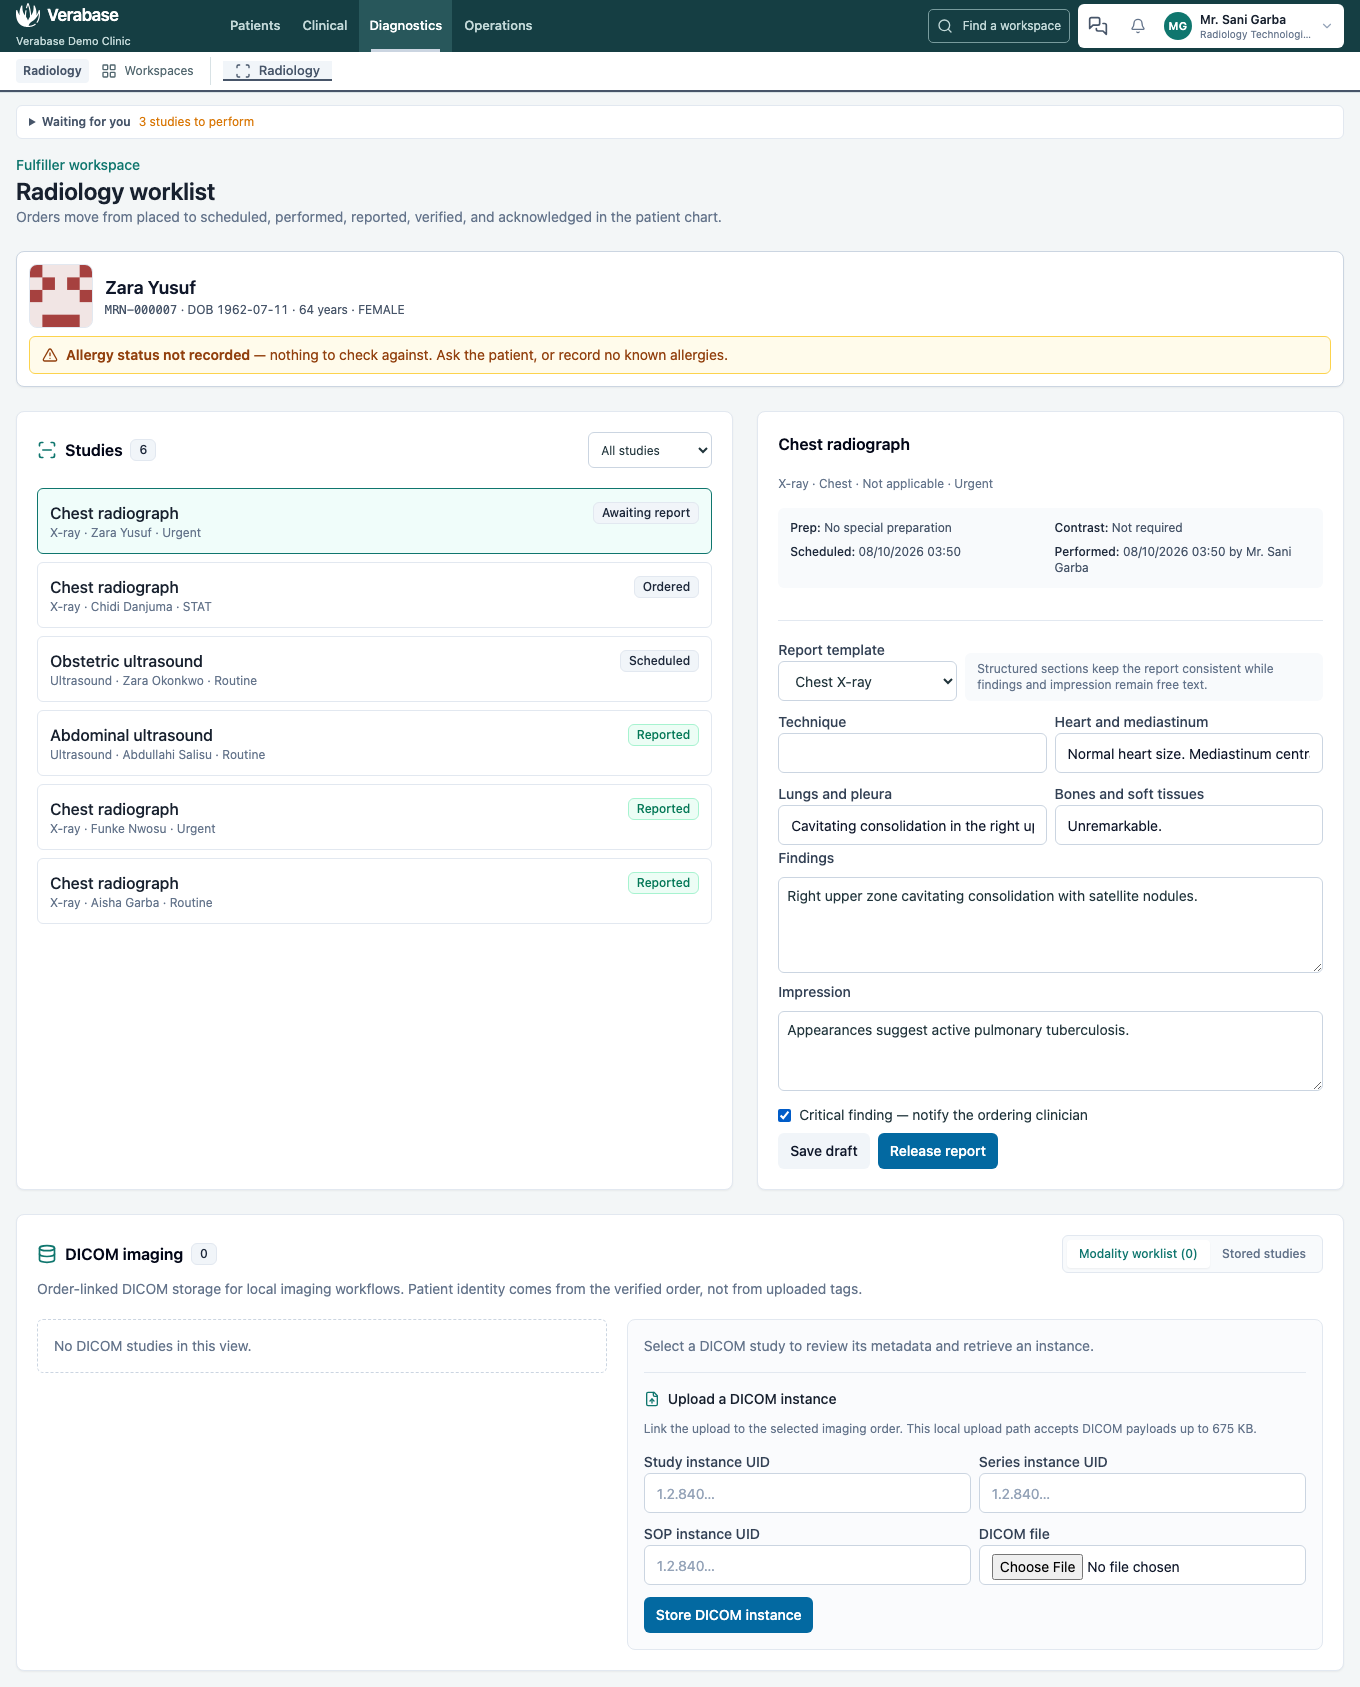Click the Series instance UID field
The image size is (1360, 1687).
click(1142, 1493)
